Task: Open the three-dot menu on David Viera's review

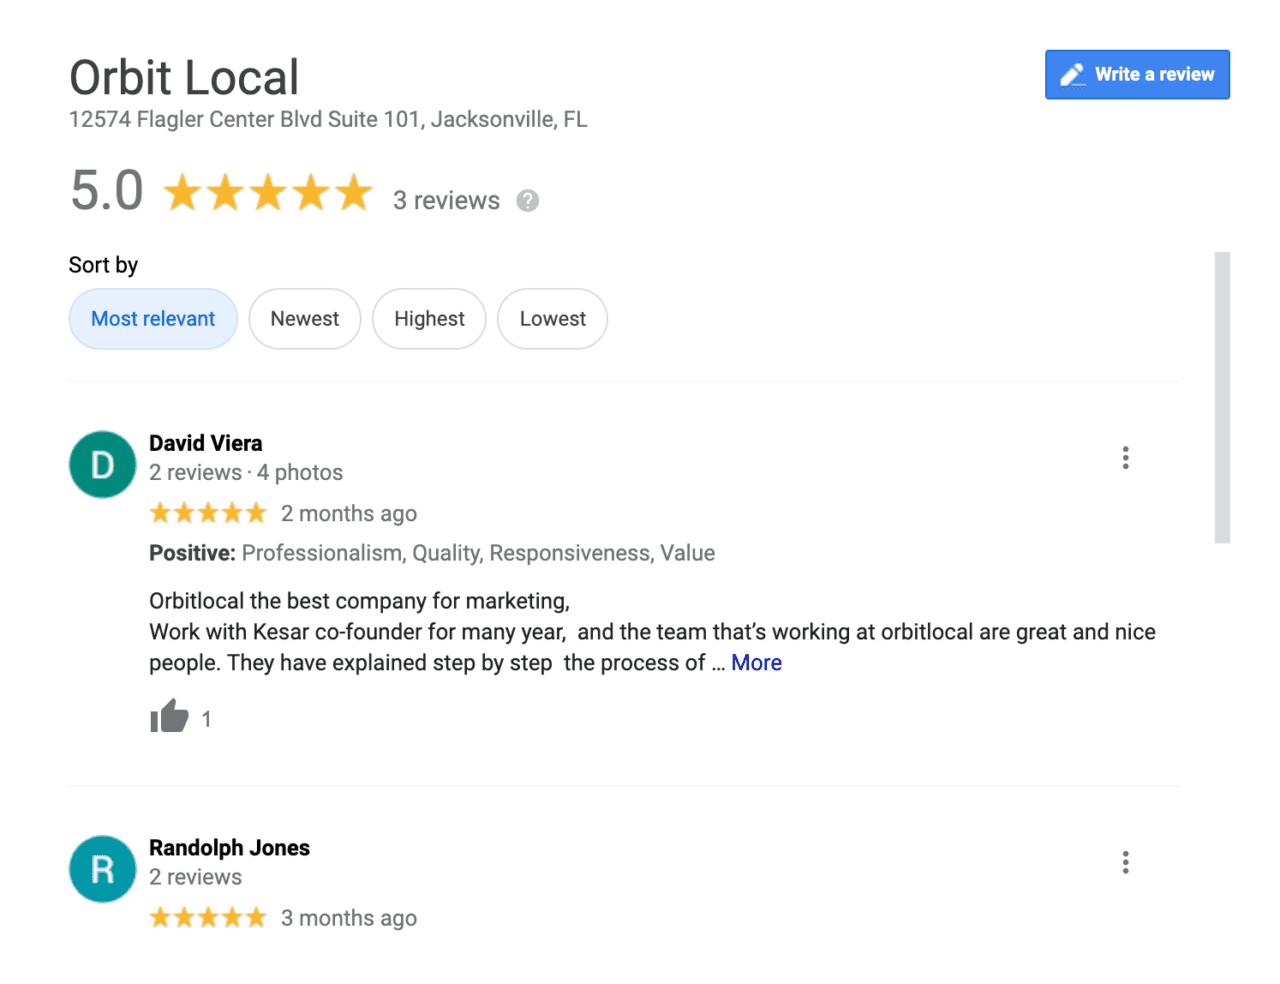Action: (x=1125, y=457)
